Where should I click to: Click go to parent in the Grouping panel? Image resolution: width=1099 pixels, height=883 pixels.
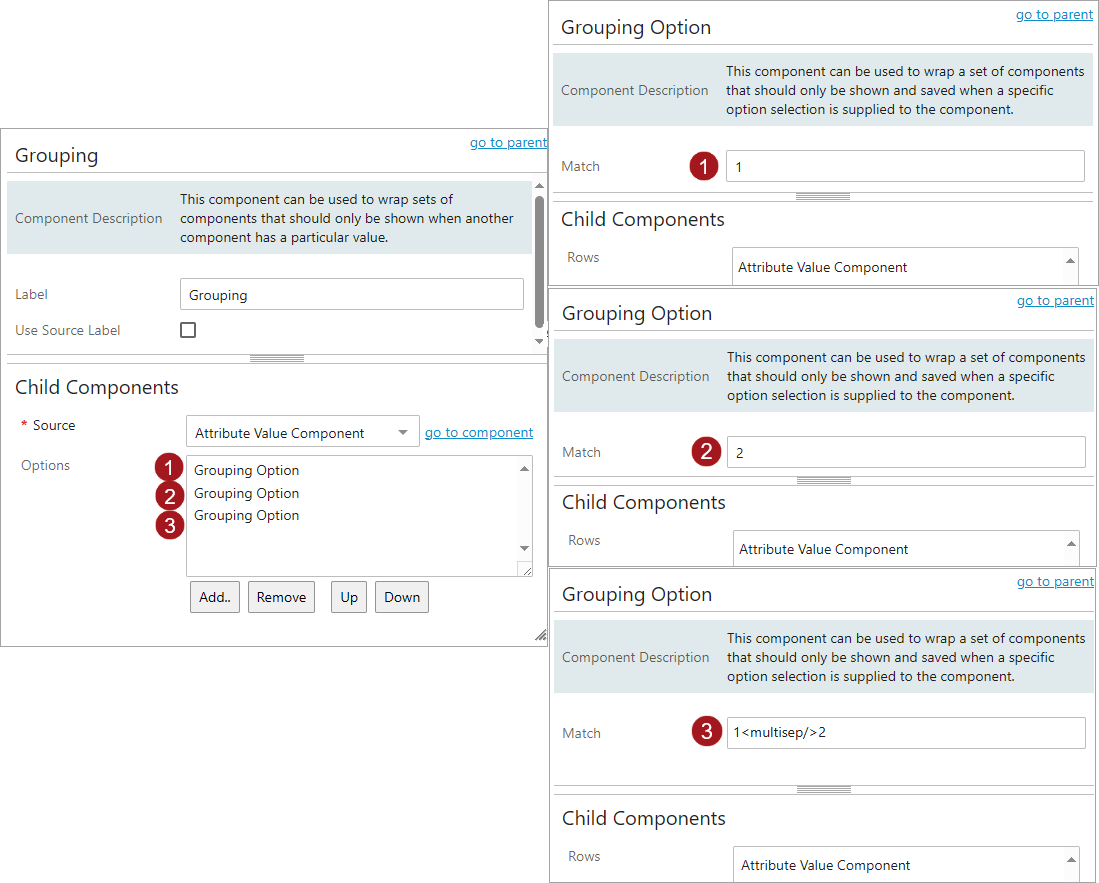coord(508,143)
